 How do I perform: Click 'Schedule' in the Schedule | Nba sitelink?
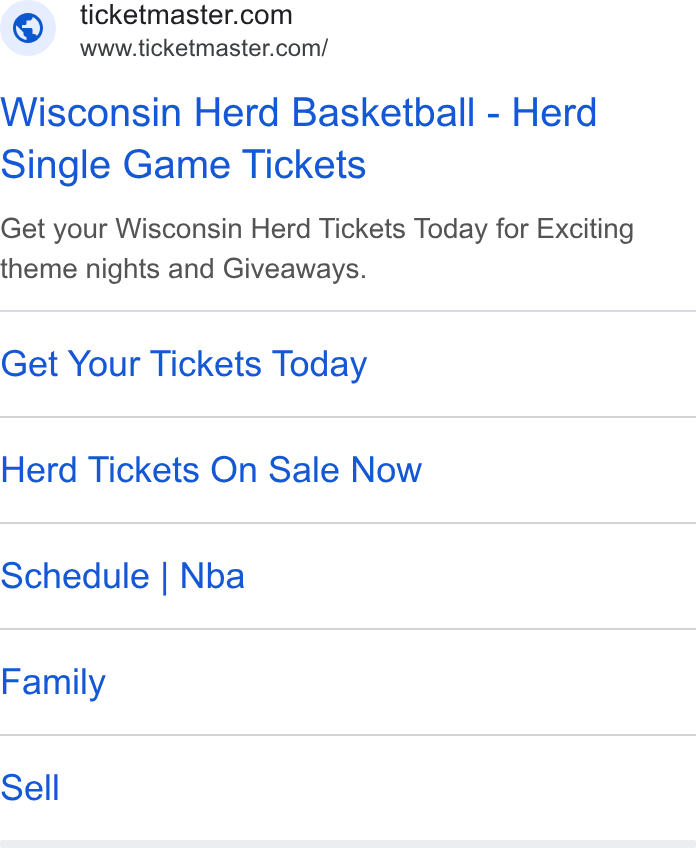(x=75, y=576)
